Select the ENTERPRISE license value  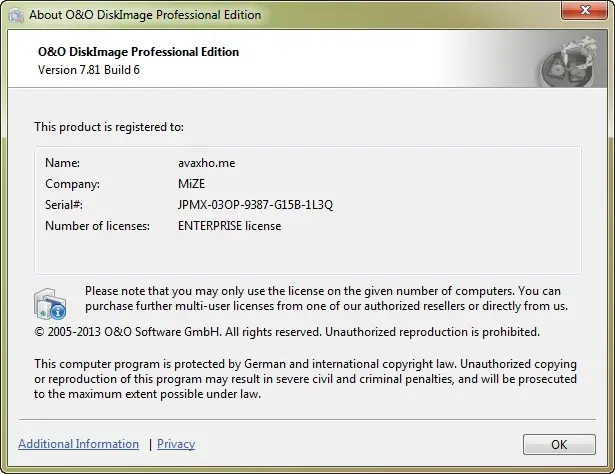pyautogui.click(x=229, y=226)
